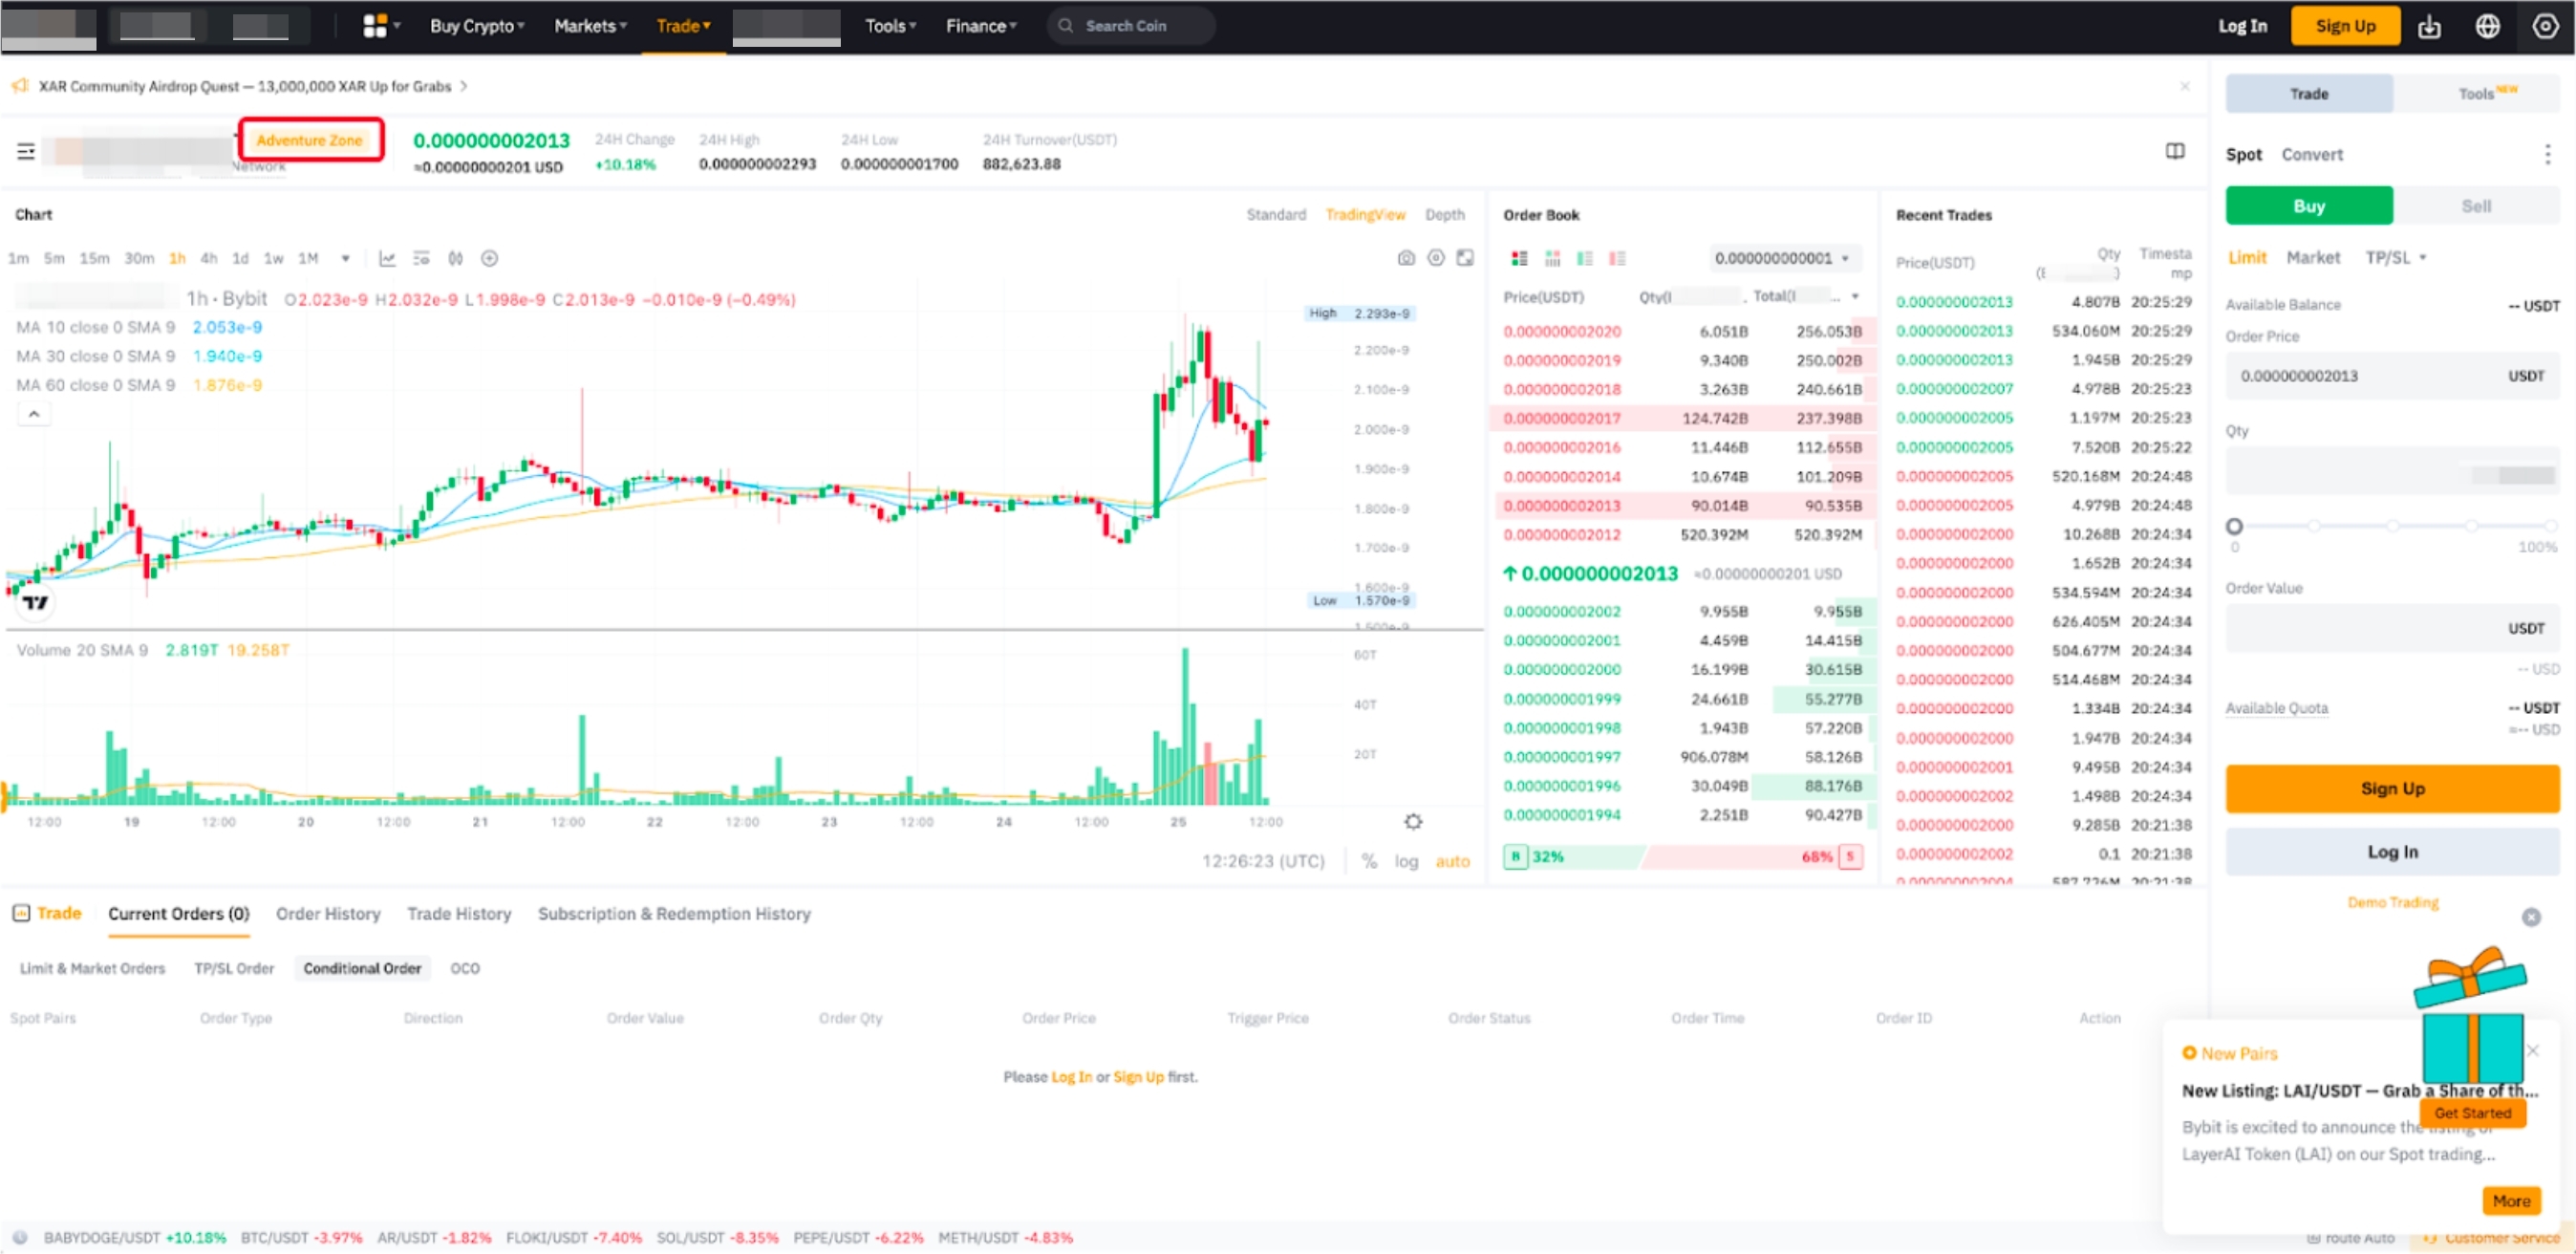Click the download app icon
2576x1254 pixels.
2429,26
